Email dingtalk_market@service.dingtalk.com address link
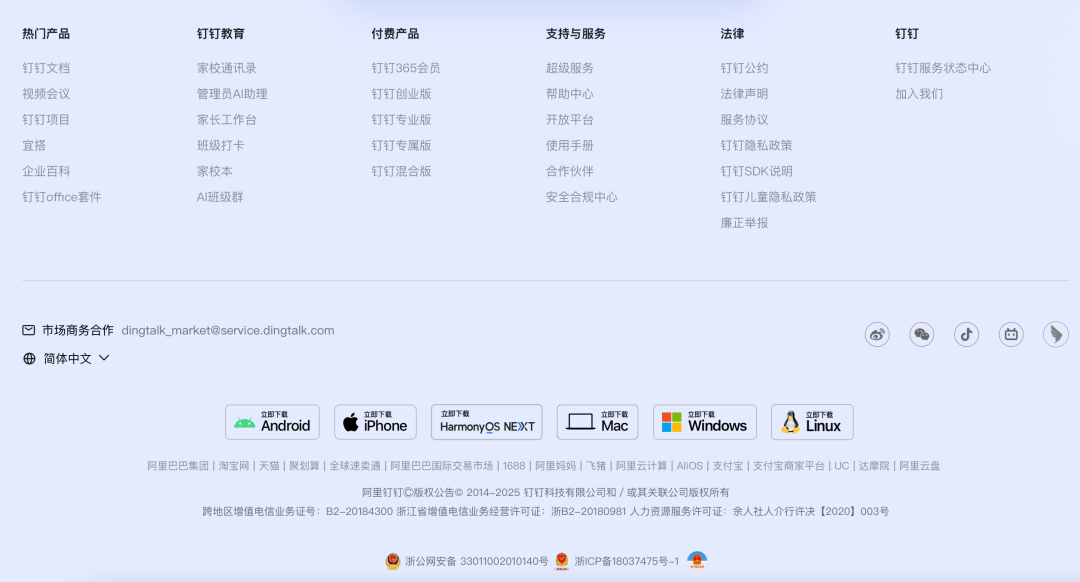The height and width of the screenshot is (582, 1080). pos(228,331)
